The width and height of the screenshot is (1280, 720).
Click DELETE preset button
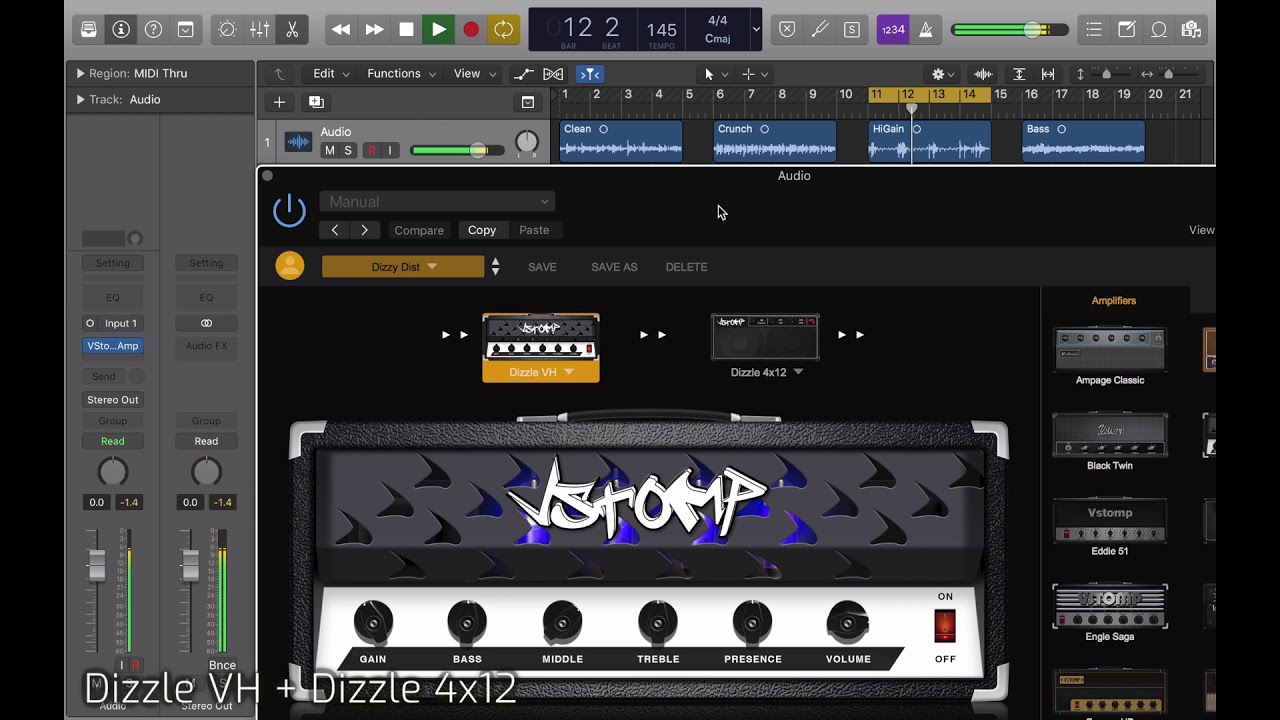(686, 267)
